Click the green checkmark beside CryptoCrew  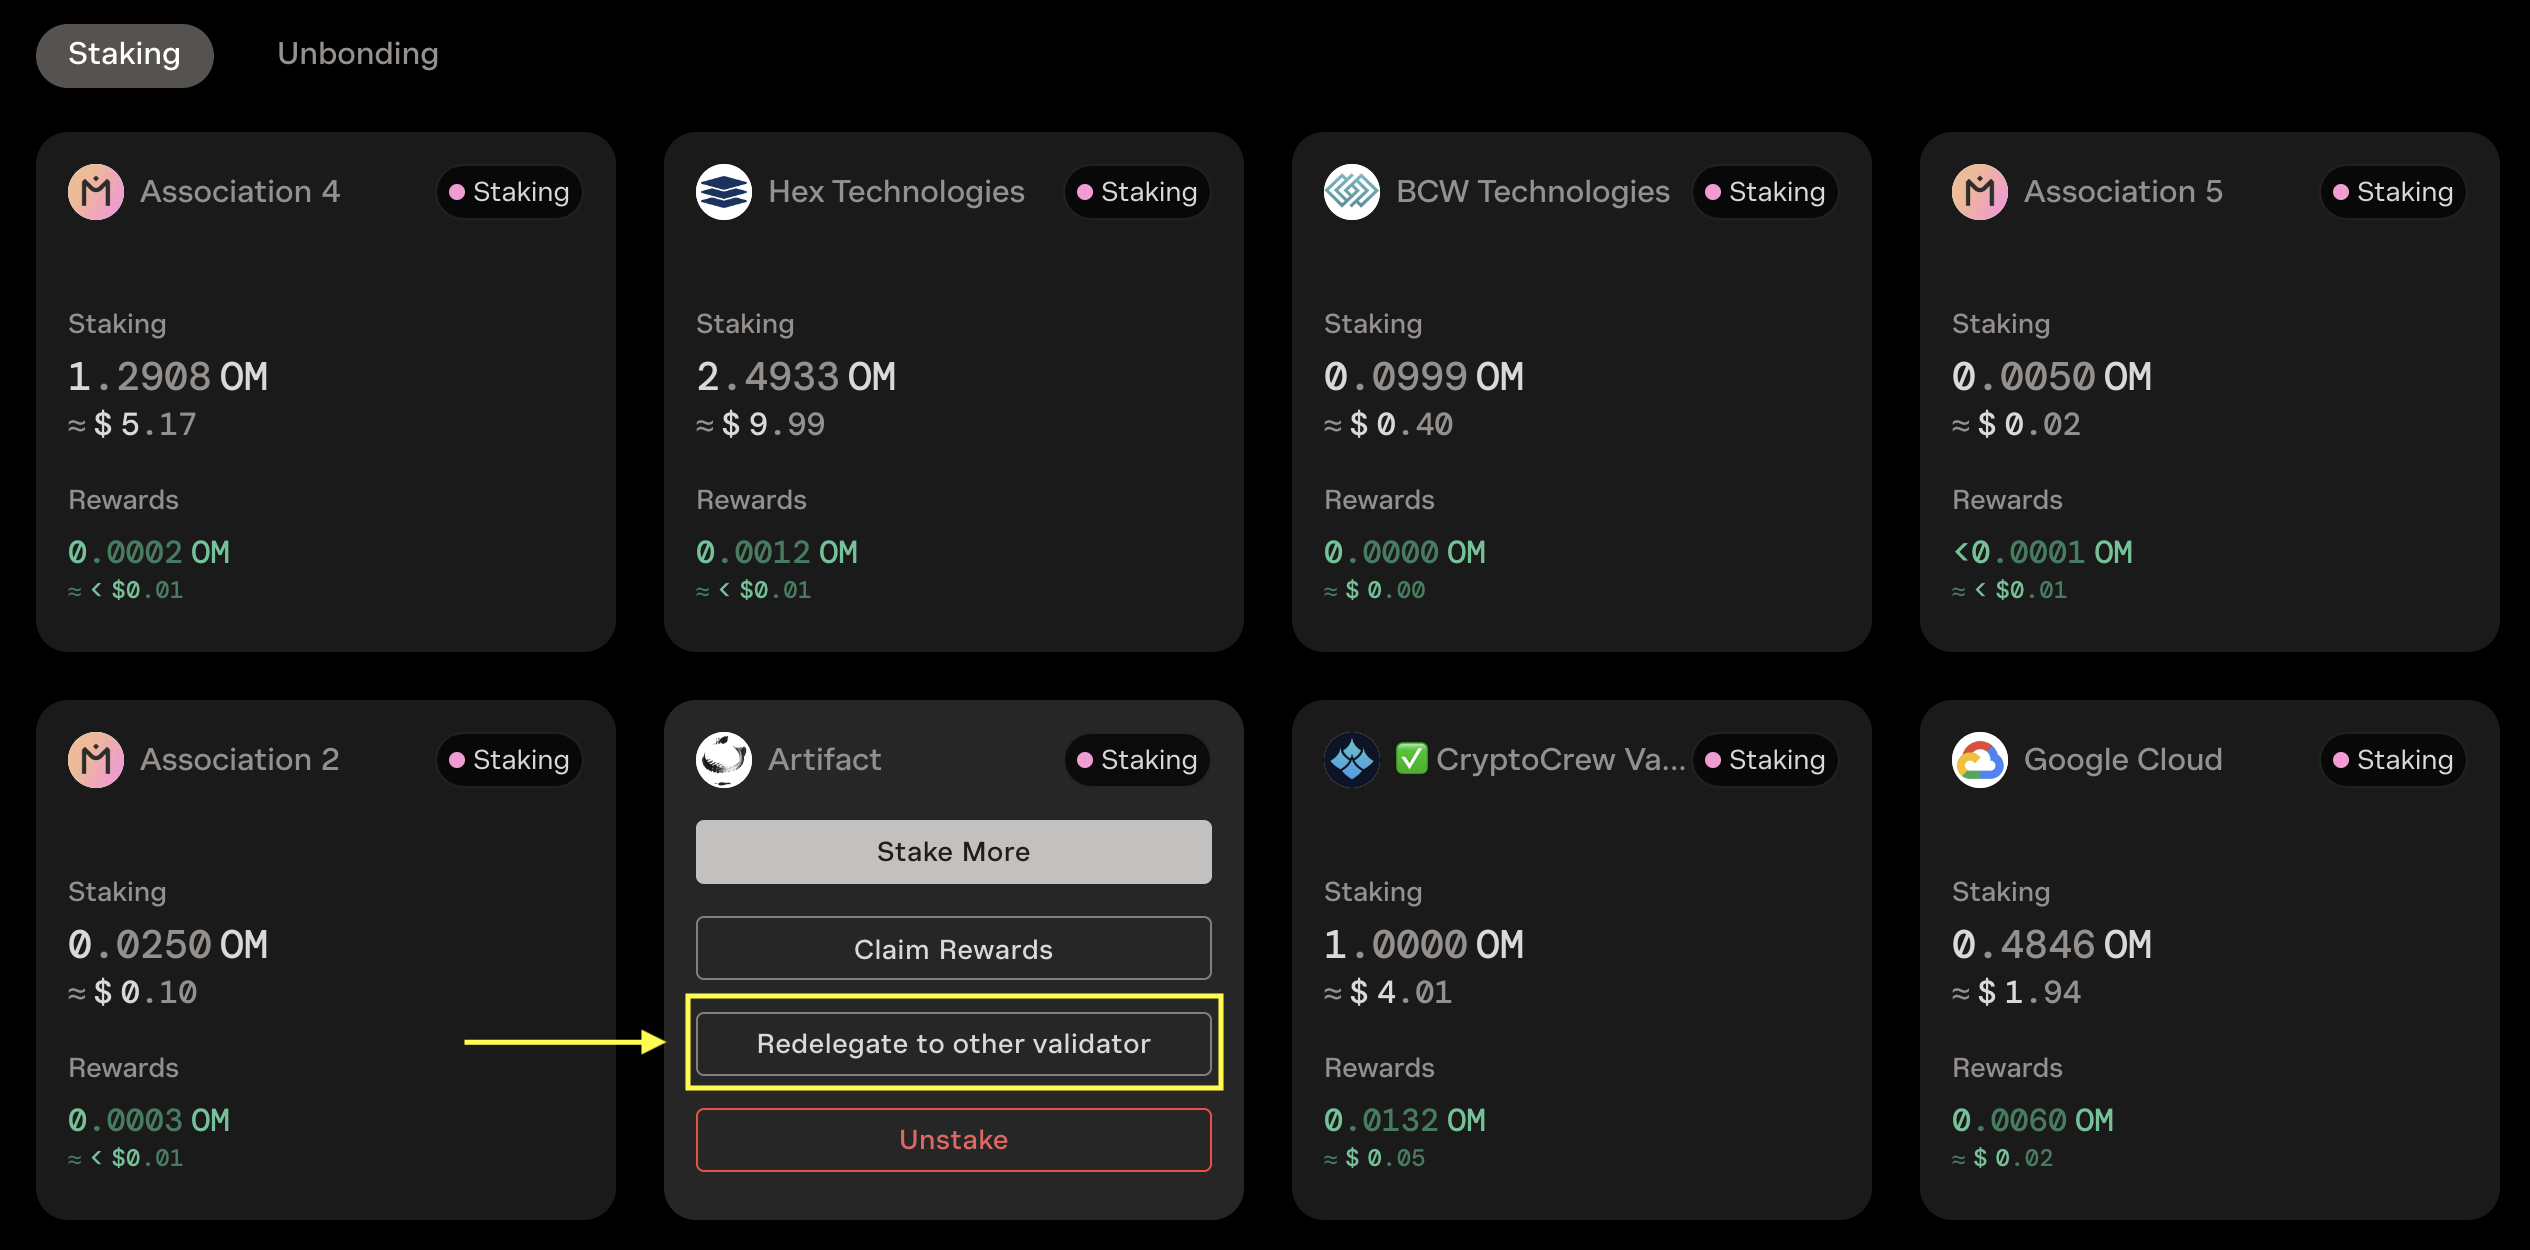point(1411,759)
